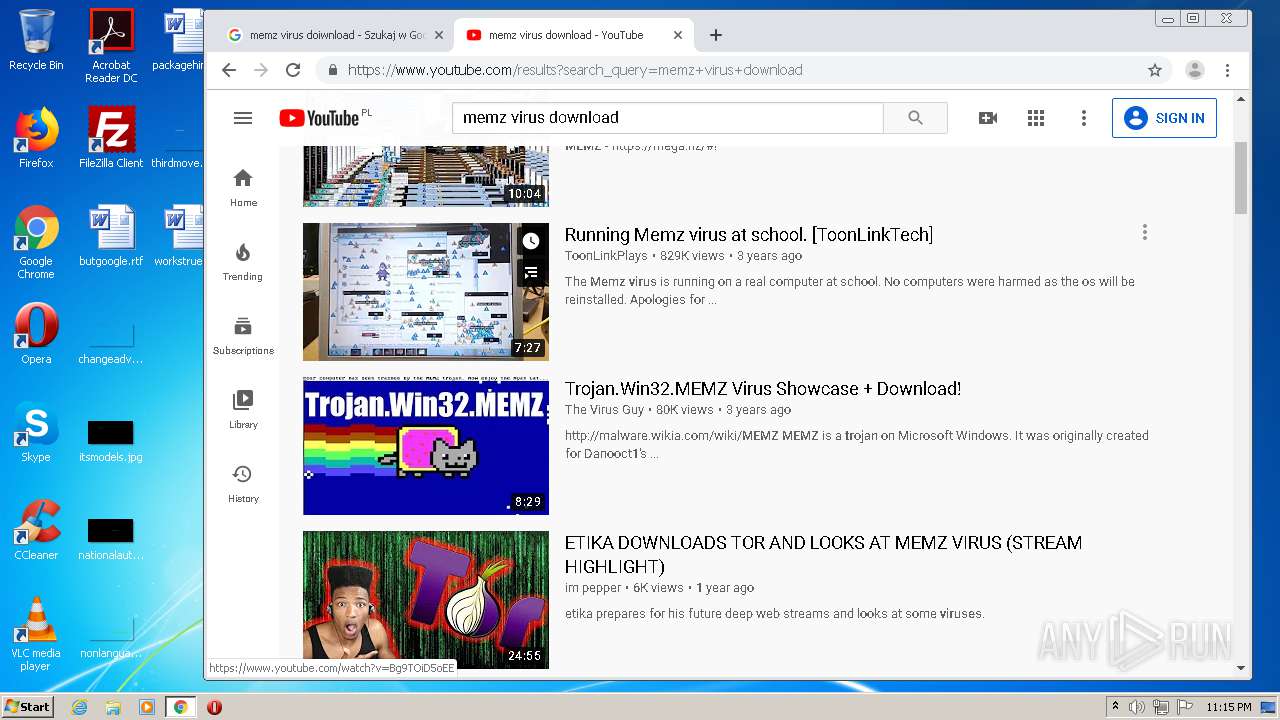Visit The Virus Guy channel
This screenshot has width=1280, height=720.
click(x=604, y=410)
